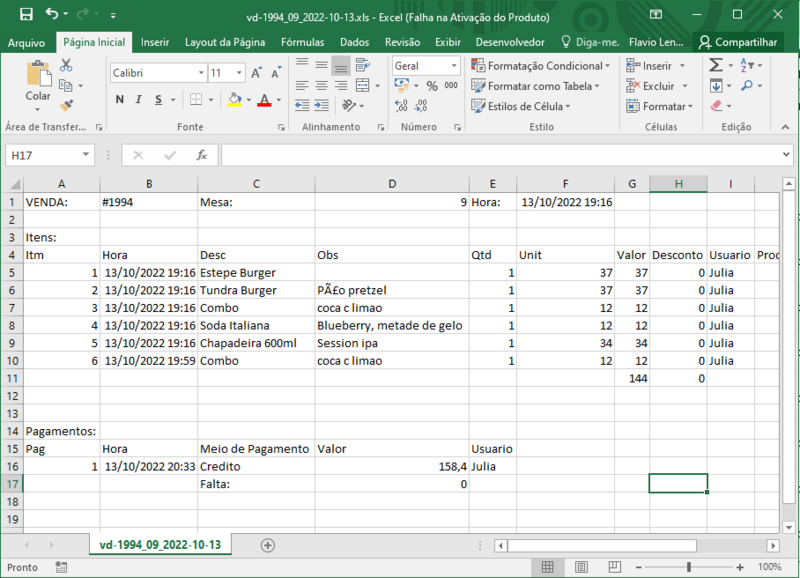Open the font size dropdown
Screen dimensions: 800x578
pyautogui.click(x=239, y=73)
